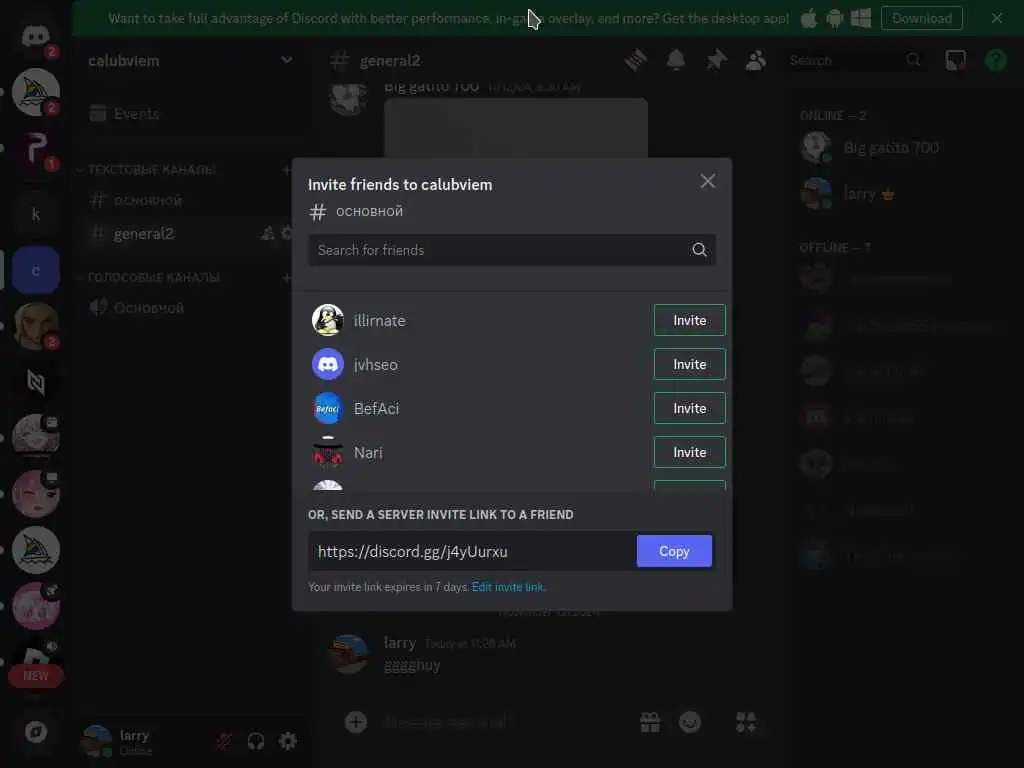Dismiss the desktop app banner
This screenshot has width=1024, height=768.
tap(997, 18)
